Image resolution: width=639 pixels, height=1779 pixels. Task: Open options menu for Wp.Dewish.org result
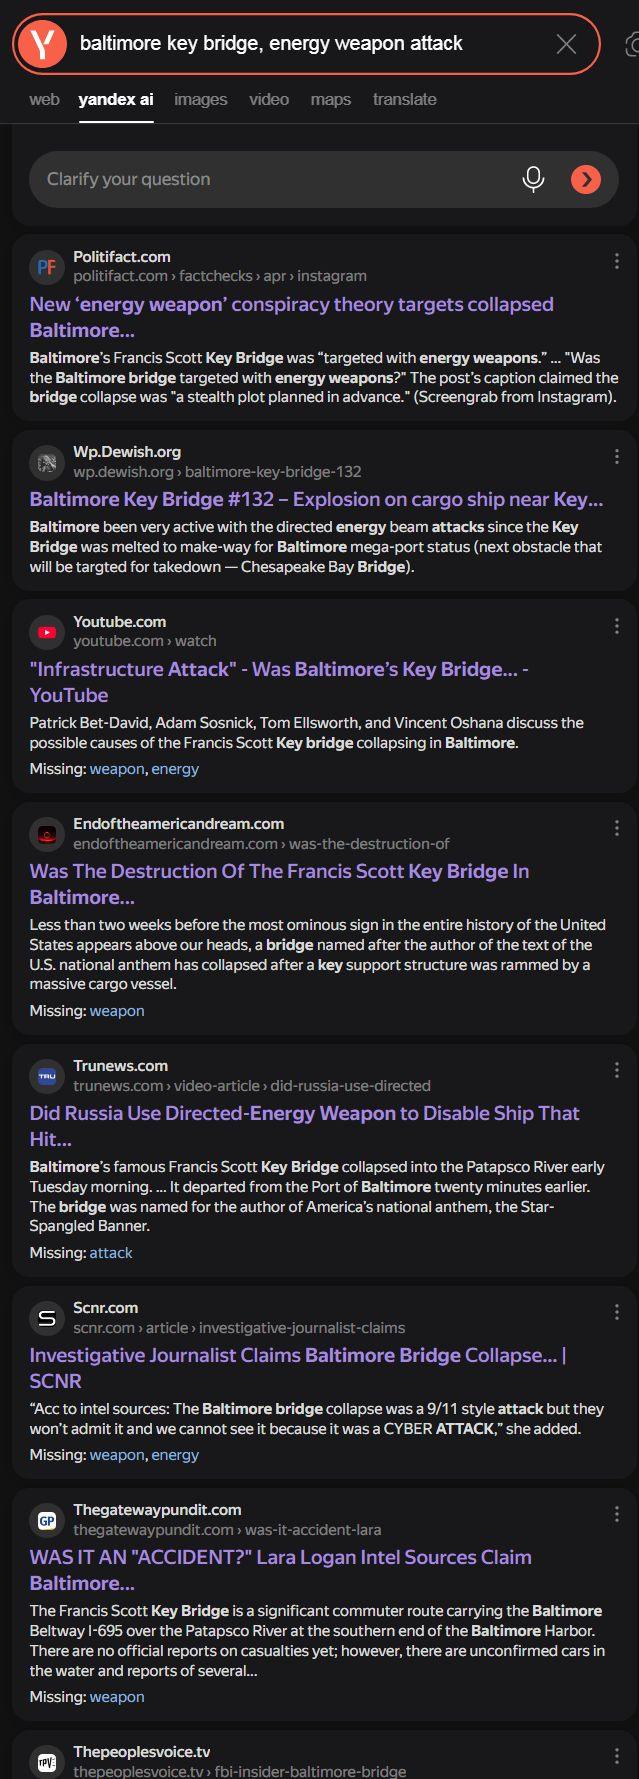click(616, 456)
